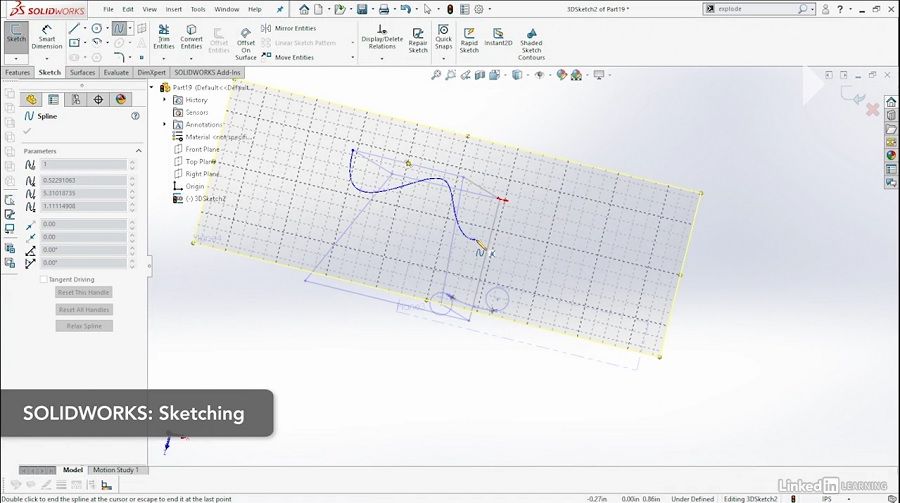Open the Smart Dimension dropdown arrow
The height and width of the screenshot is (503, 900).
pos(46,58)
